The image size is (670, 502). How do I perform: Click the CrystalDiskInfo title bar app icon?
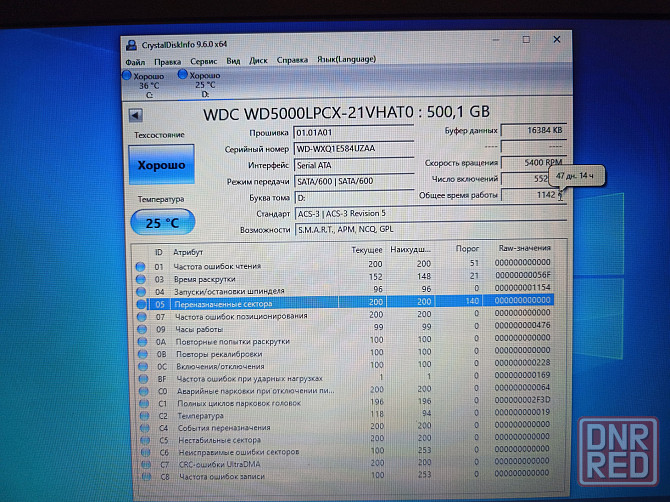pos(131,45)
